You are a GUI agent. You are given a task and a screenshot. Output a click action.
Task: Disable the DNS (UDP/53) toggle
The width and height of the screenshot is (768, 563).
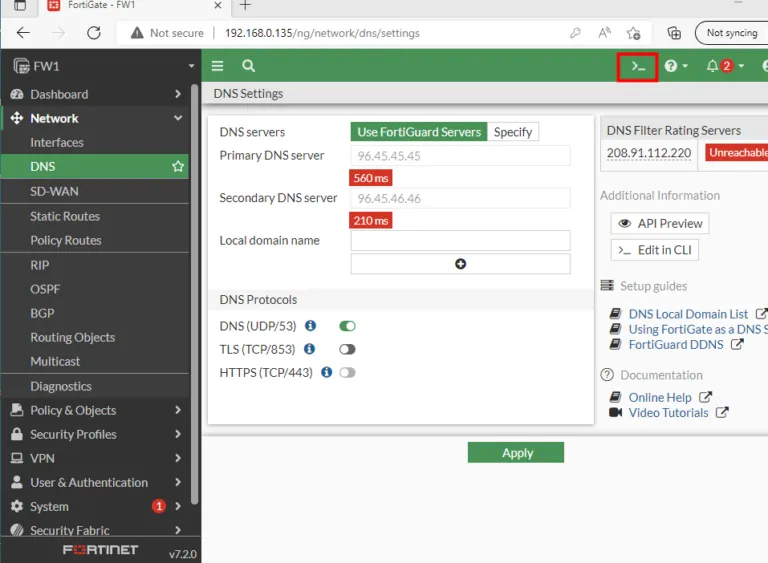(347, 326)
